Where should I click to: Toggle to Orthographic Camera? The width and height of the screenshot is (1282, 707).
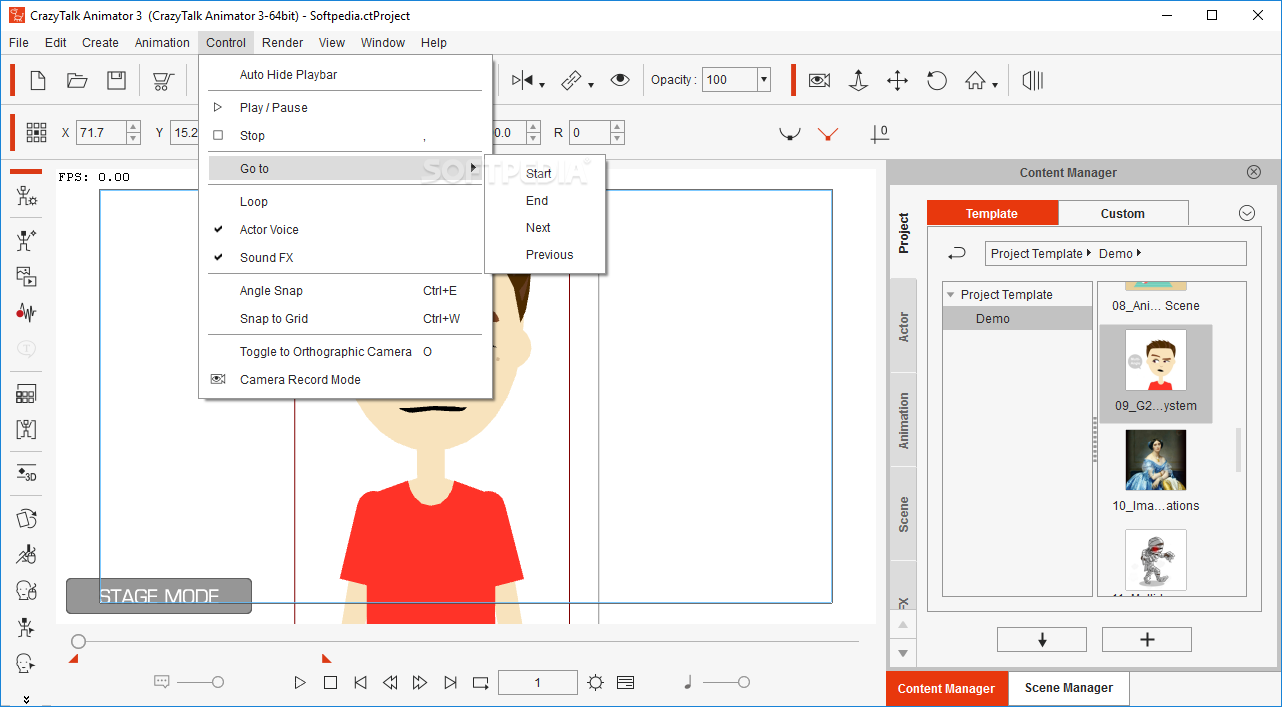point(345,352)
